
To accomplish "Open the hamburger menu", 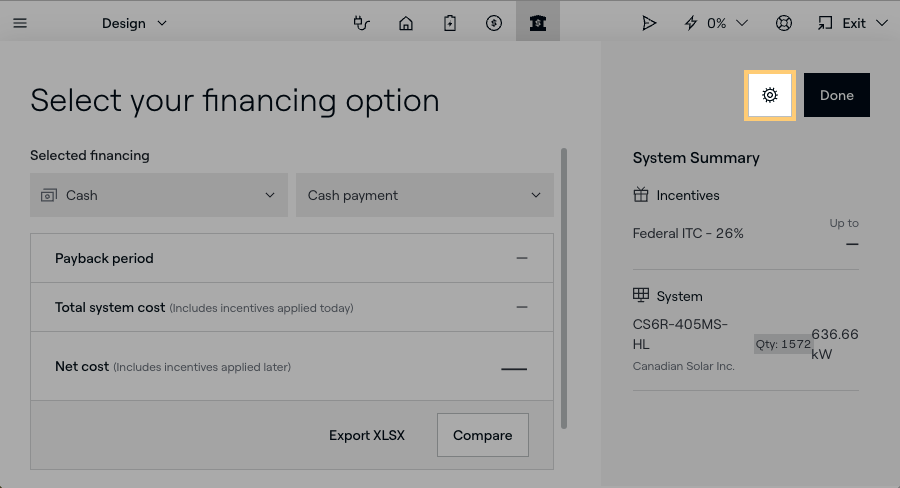I will (x=20, y=23).
